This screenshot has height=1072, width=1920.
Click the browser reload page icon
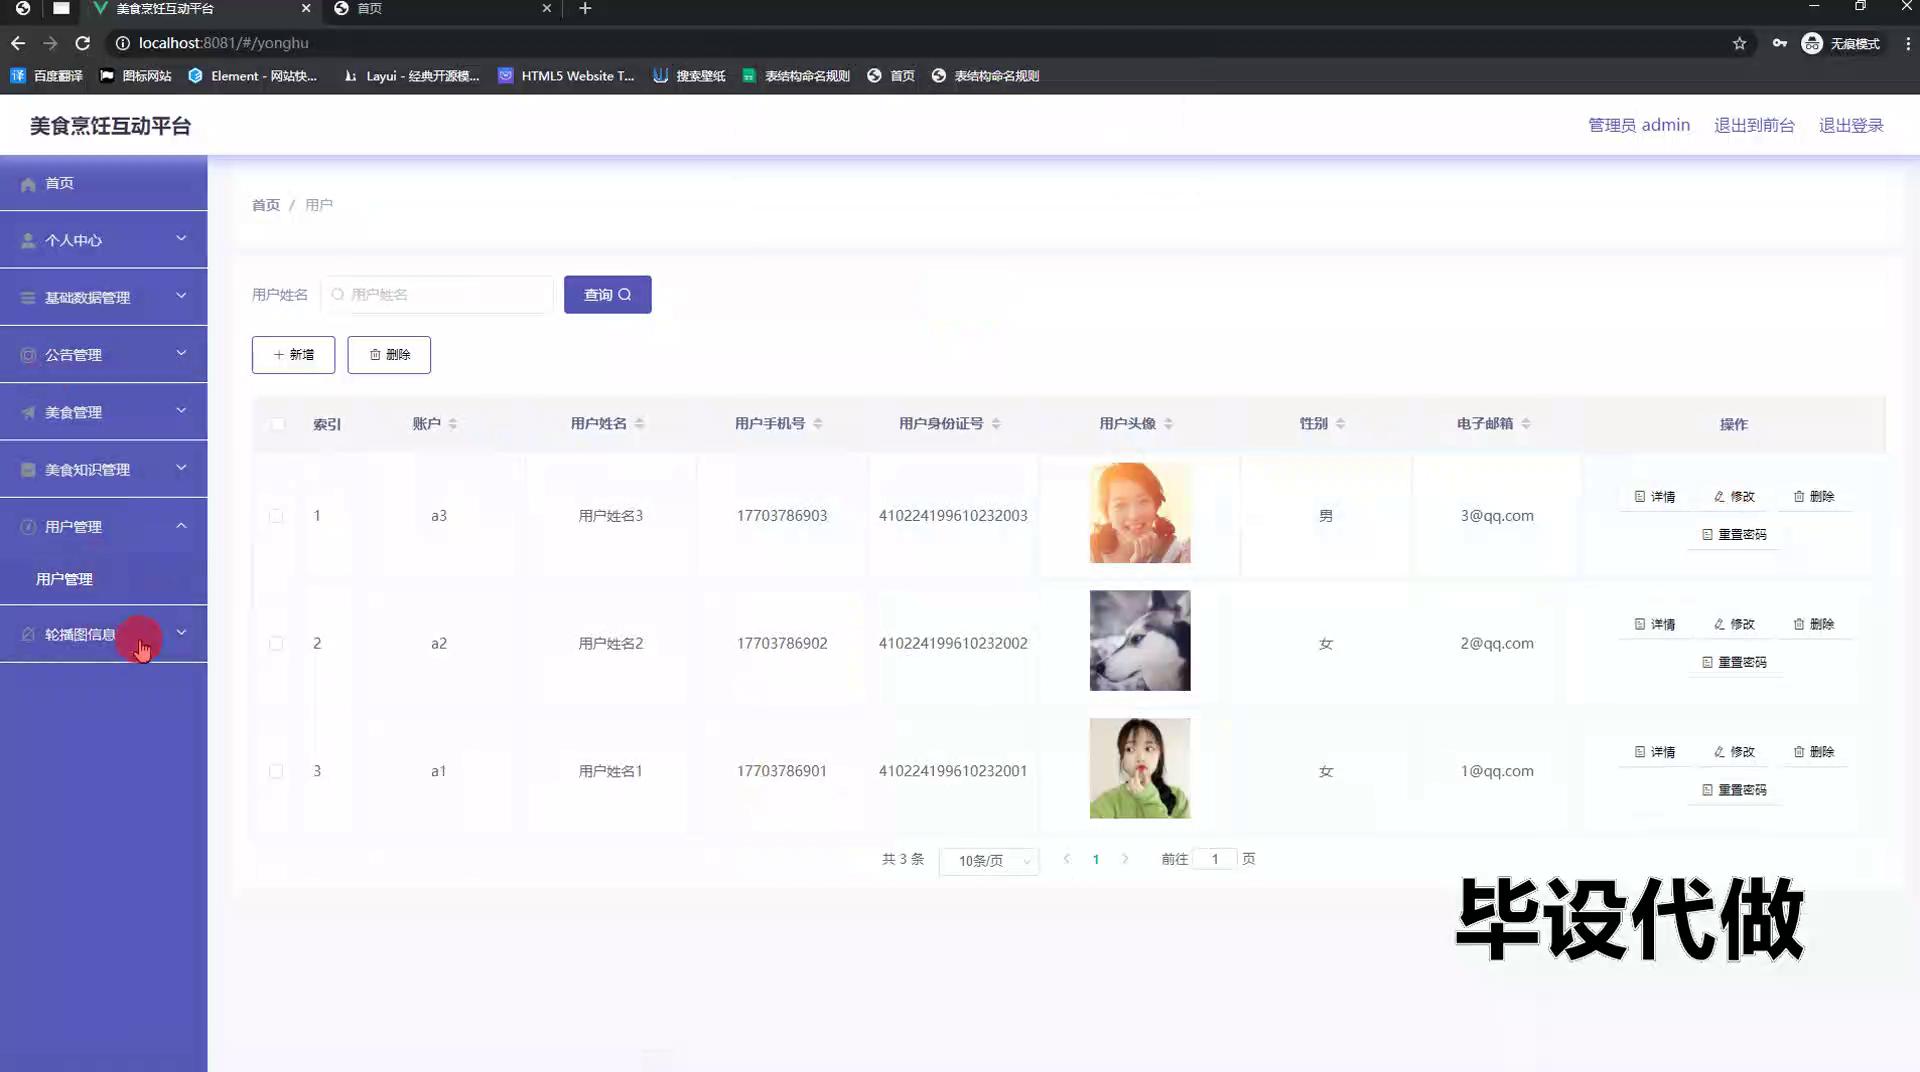coord(83,43)
